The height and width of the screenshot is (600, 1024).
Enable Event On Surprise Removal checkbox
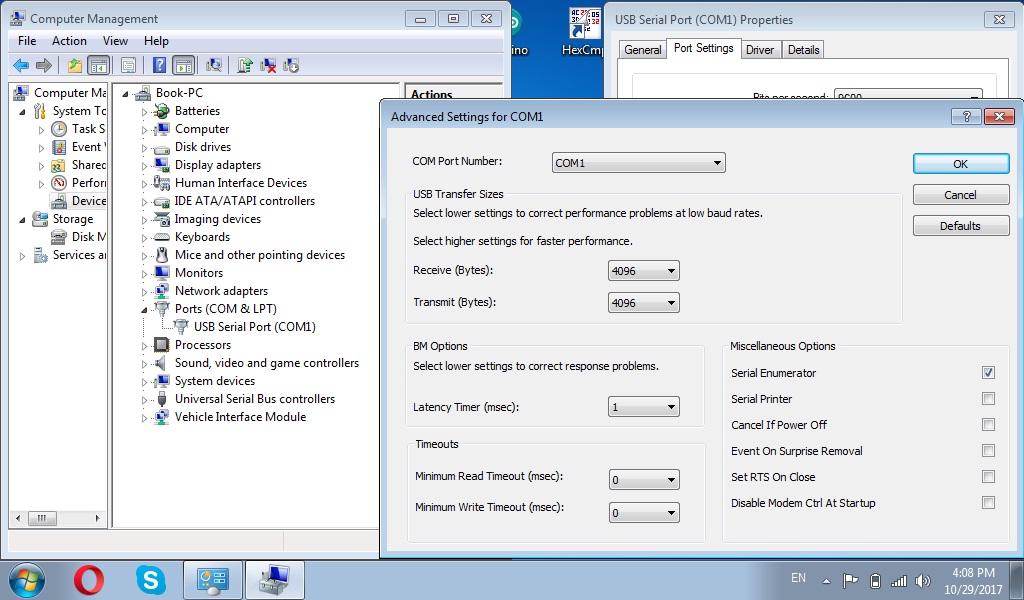point(988,450)
